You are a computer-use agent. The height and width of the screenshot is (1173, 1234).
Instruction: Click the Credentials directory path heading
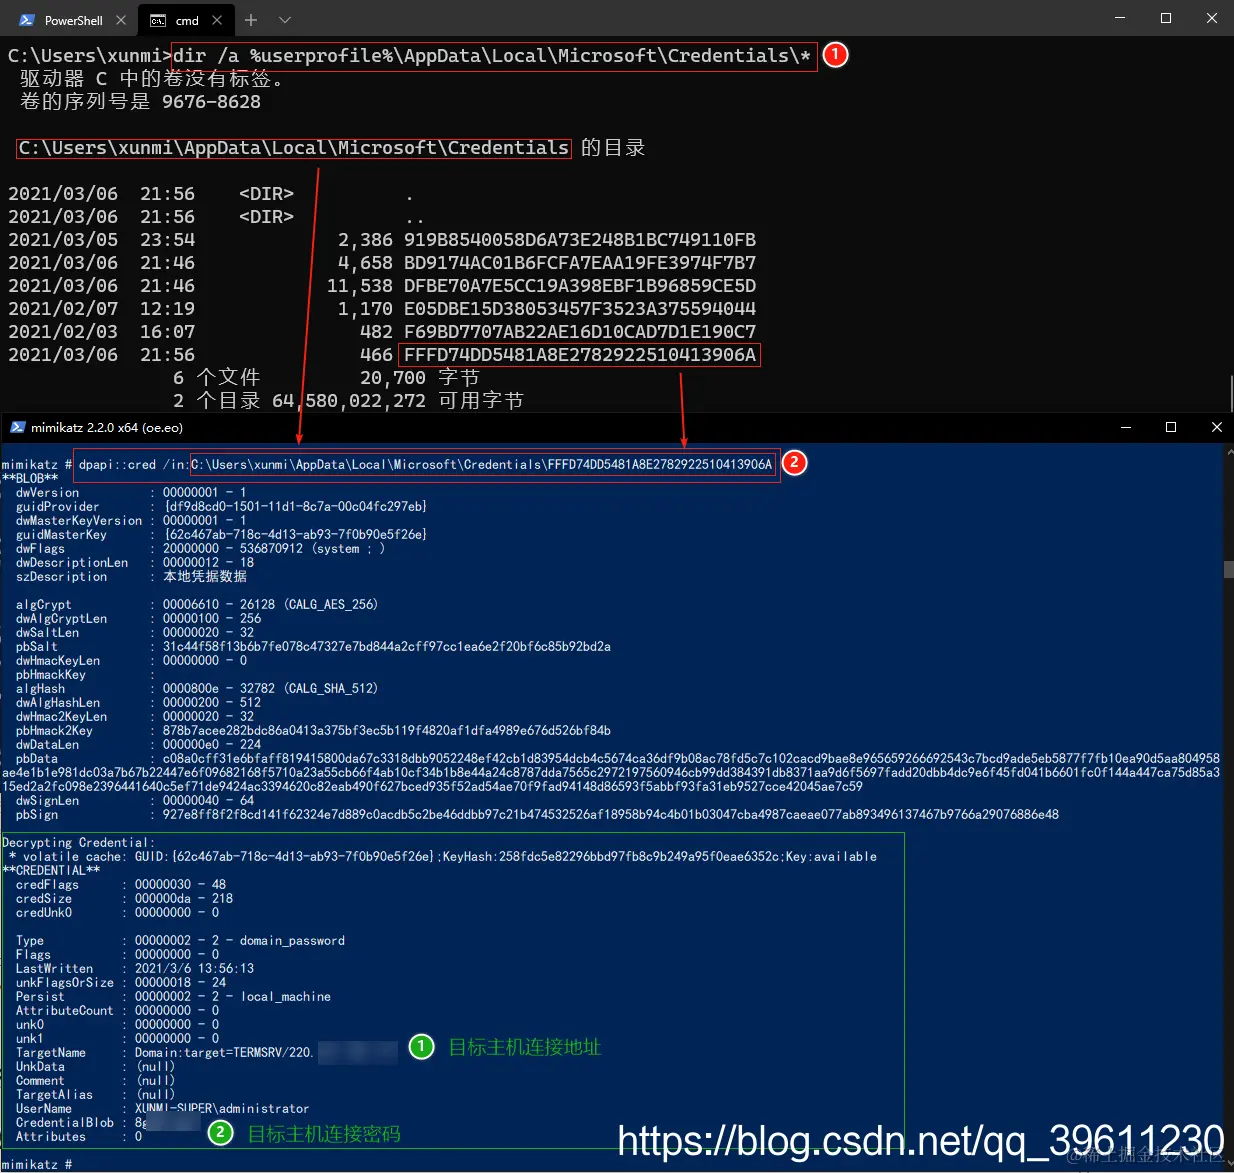294,148
